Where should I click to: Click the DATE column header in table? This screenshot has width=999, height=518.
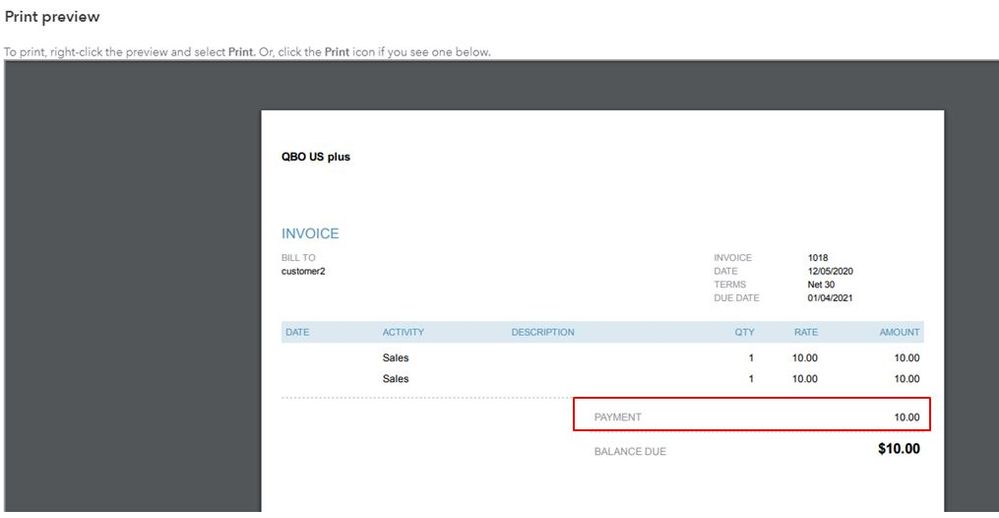pyautogui.click(x=298, y=332)
